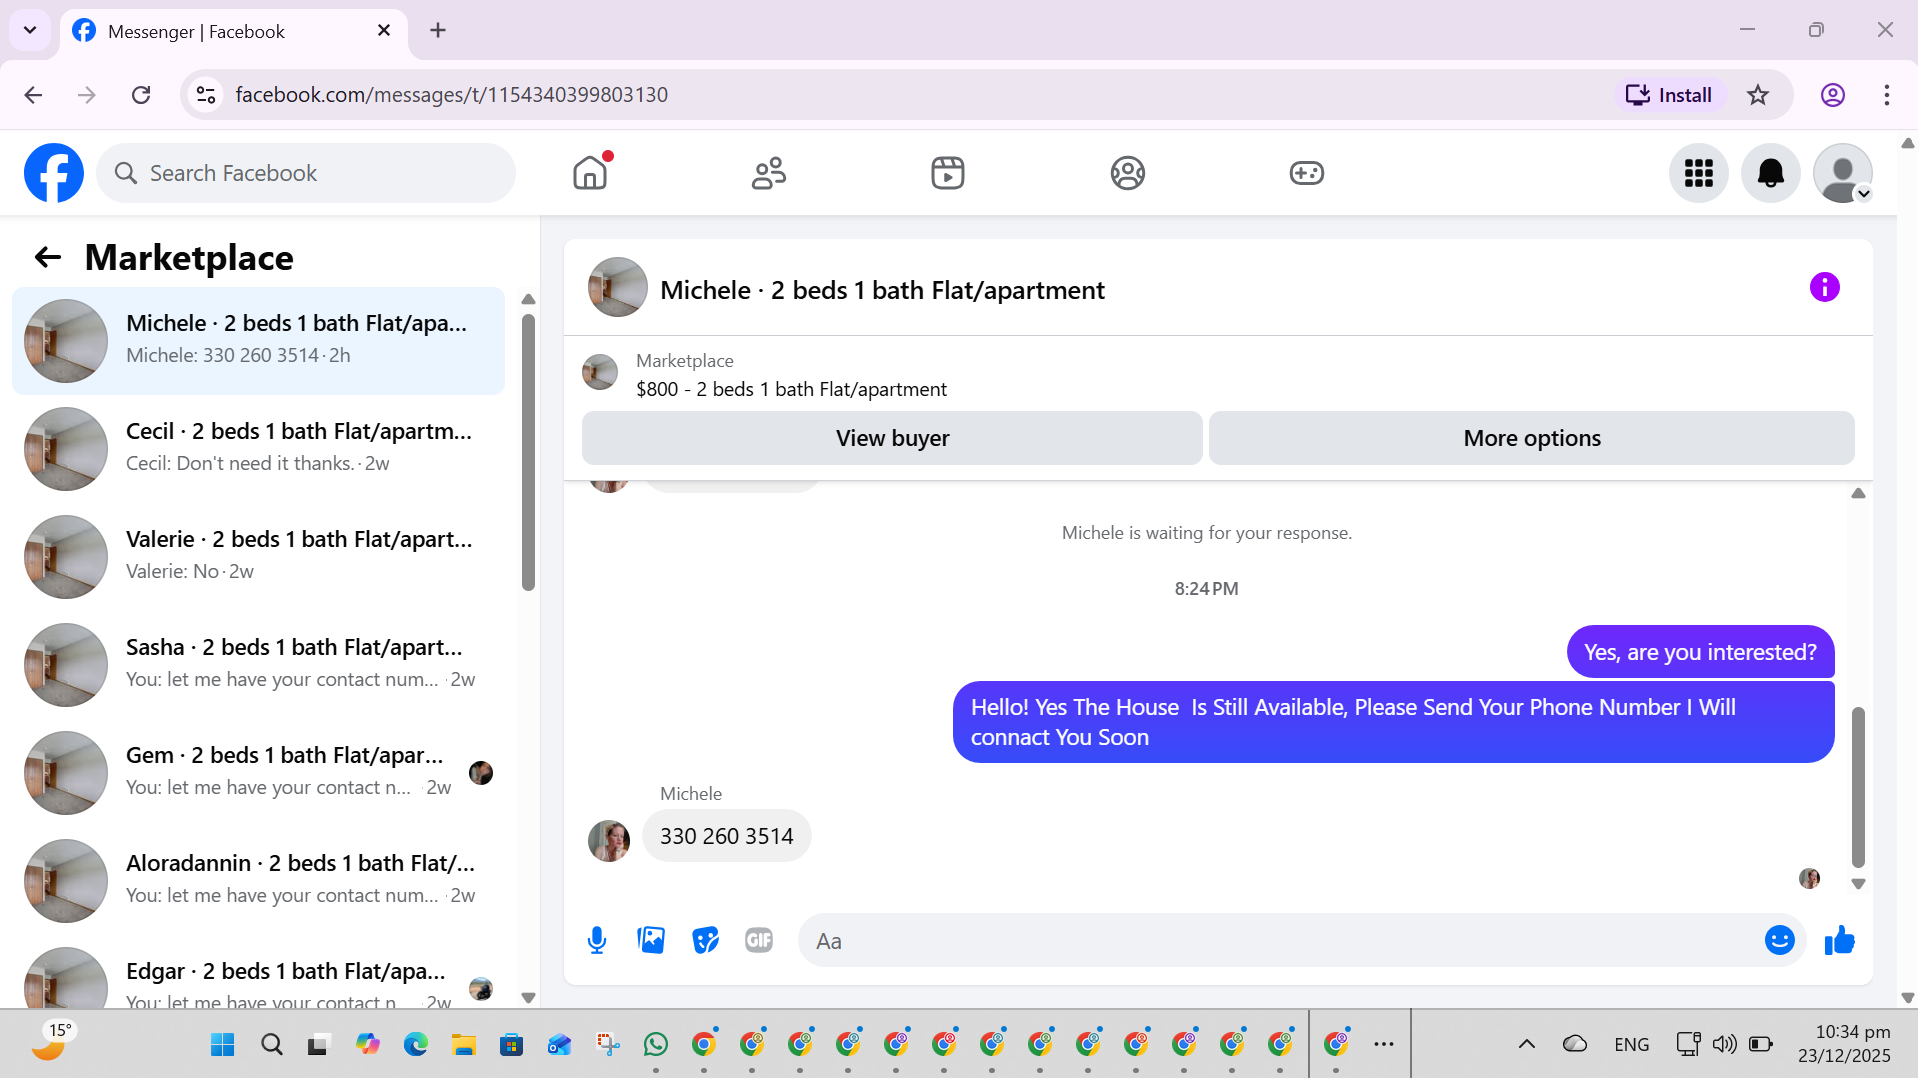Open Chrome profile icon
This screenshot has height=1078, width=1918.
[x=1832, y=95]
